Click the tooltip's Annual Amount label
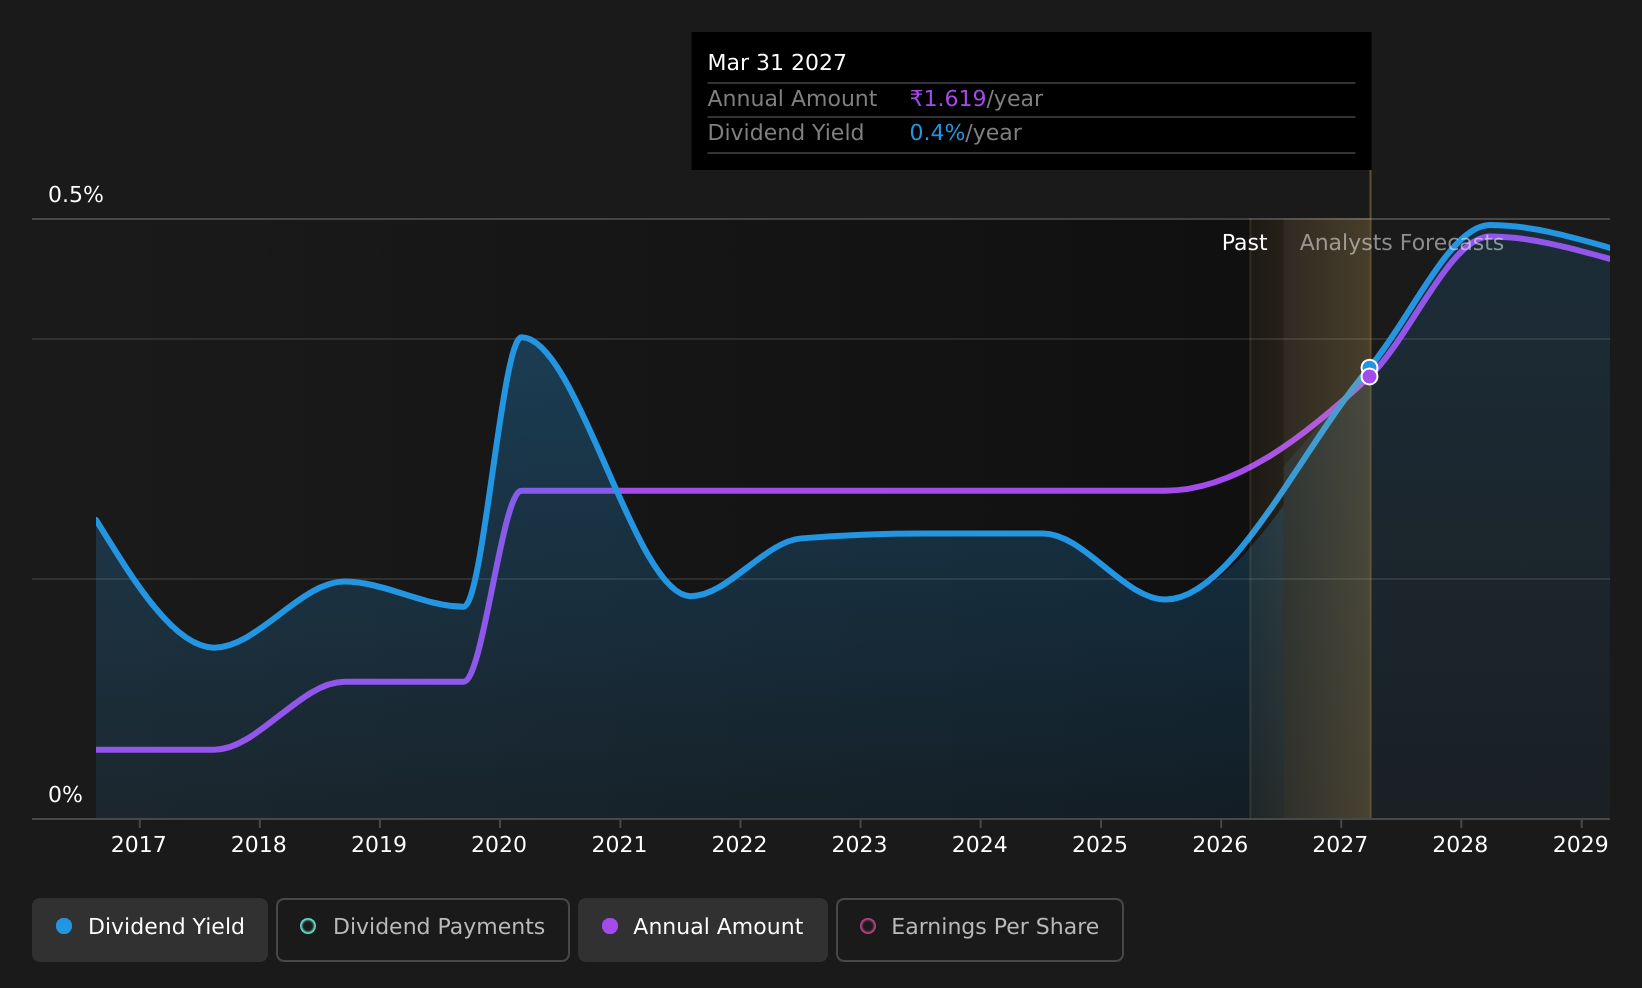The image size is (1642, 988). (792, 99)
